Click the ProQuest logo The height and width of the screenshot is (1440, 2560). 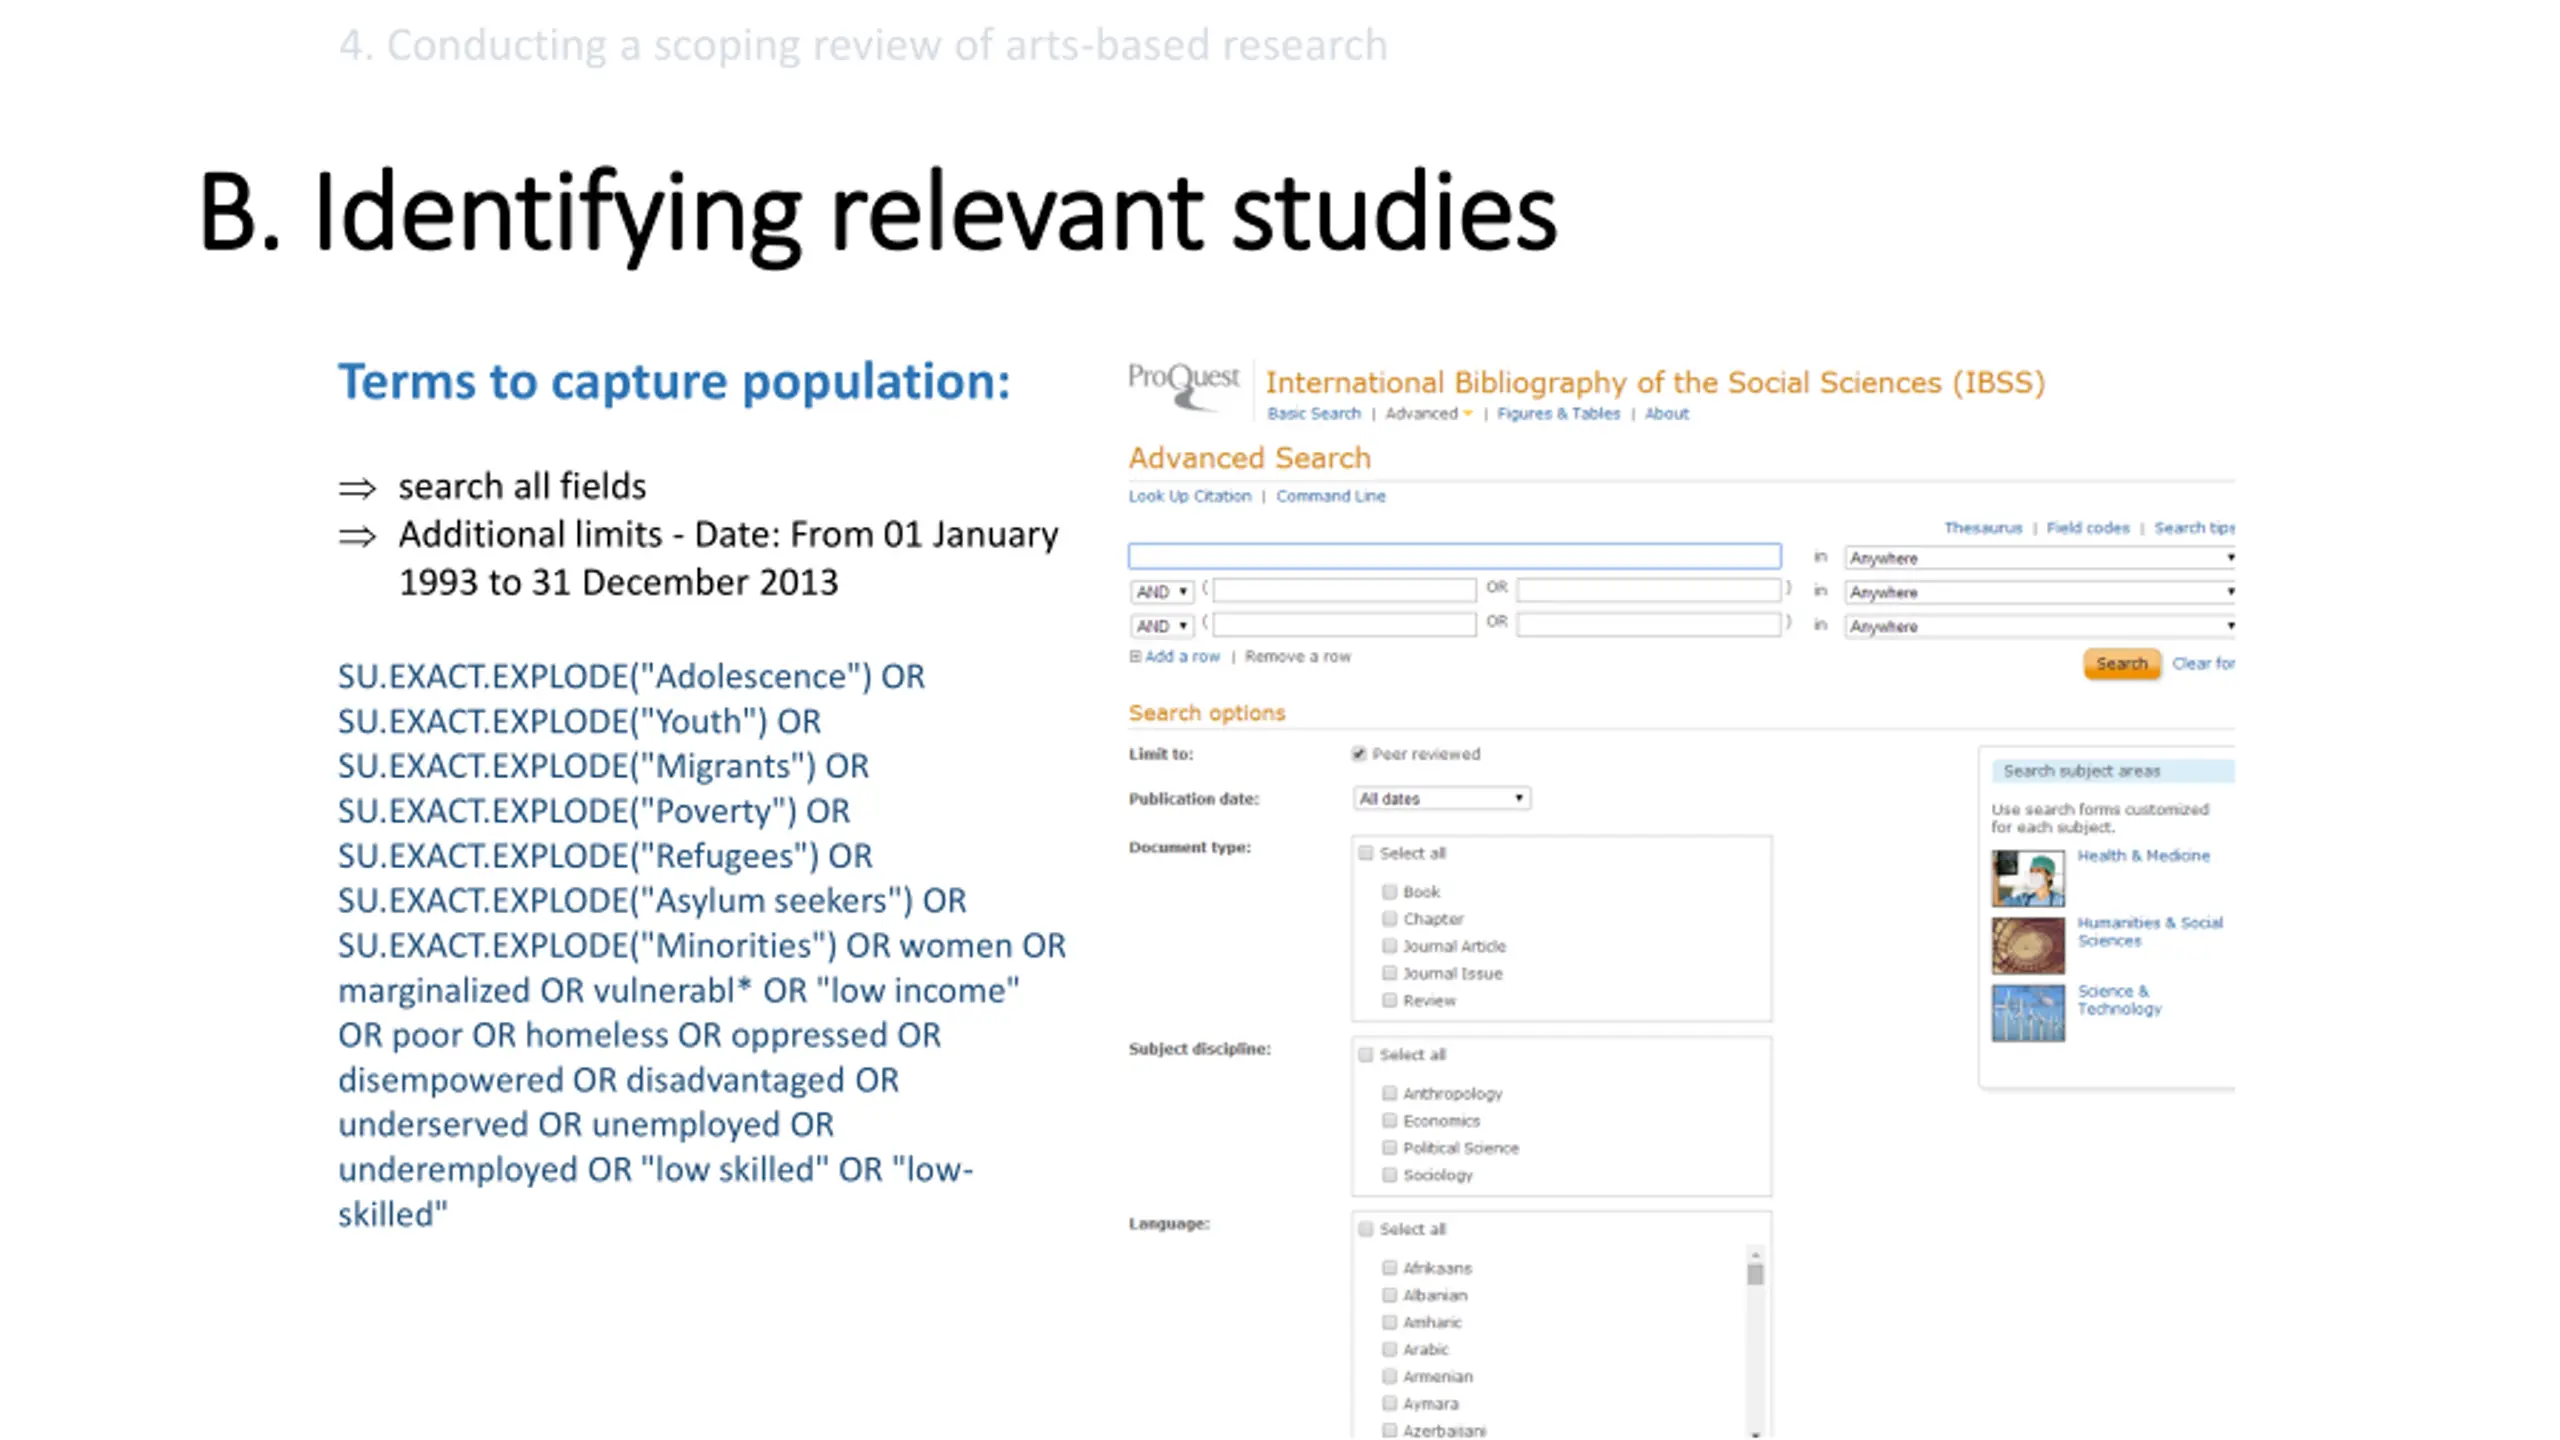[x=1183, y=386]
